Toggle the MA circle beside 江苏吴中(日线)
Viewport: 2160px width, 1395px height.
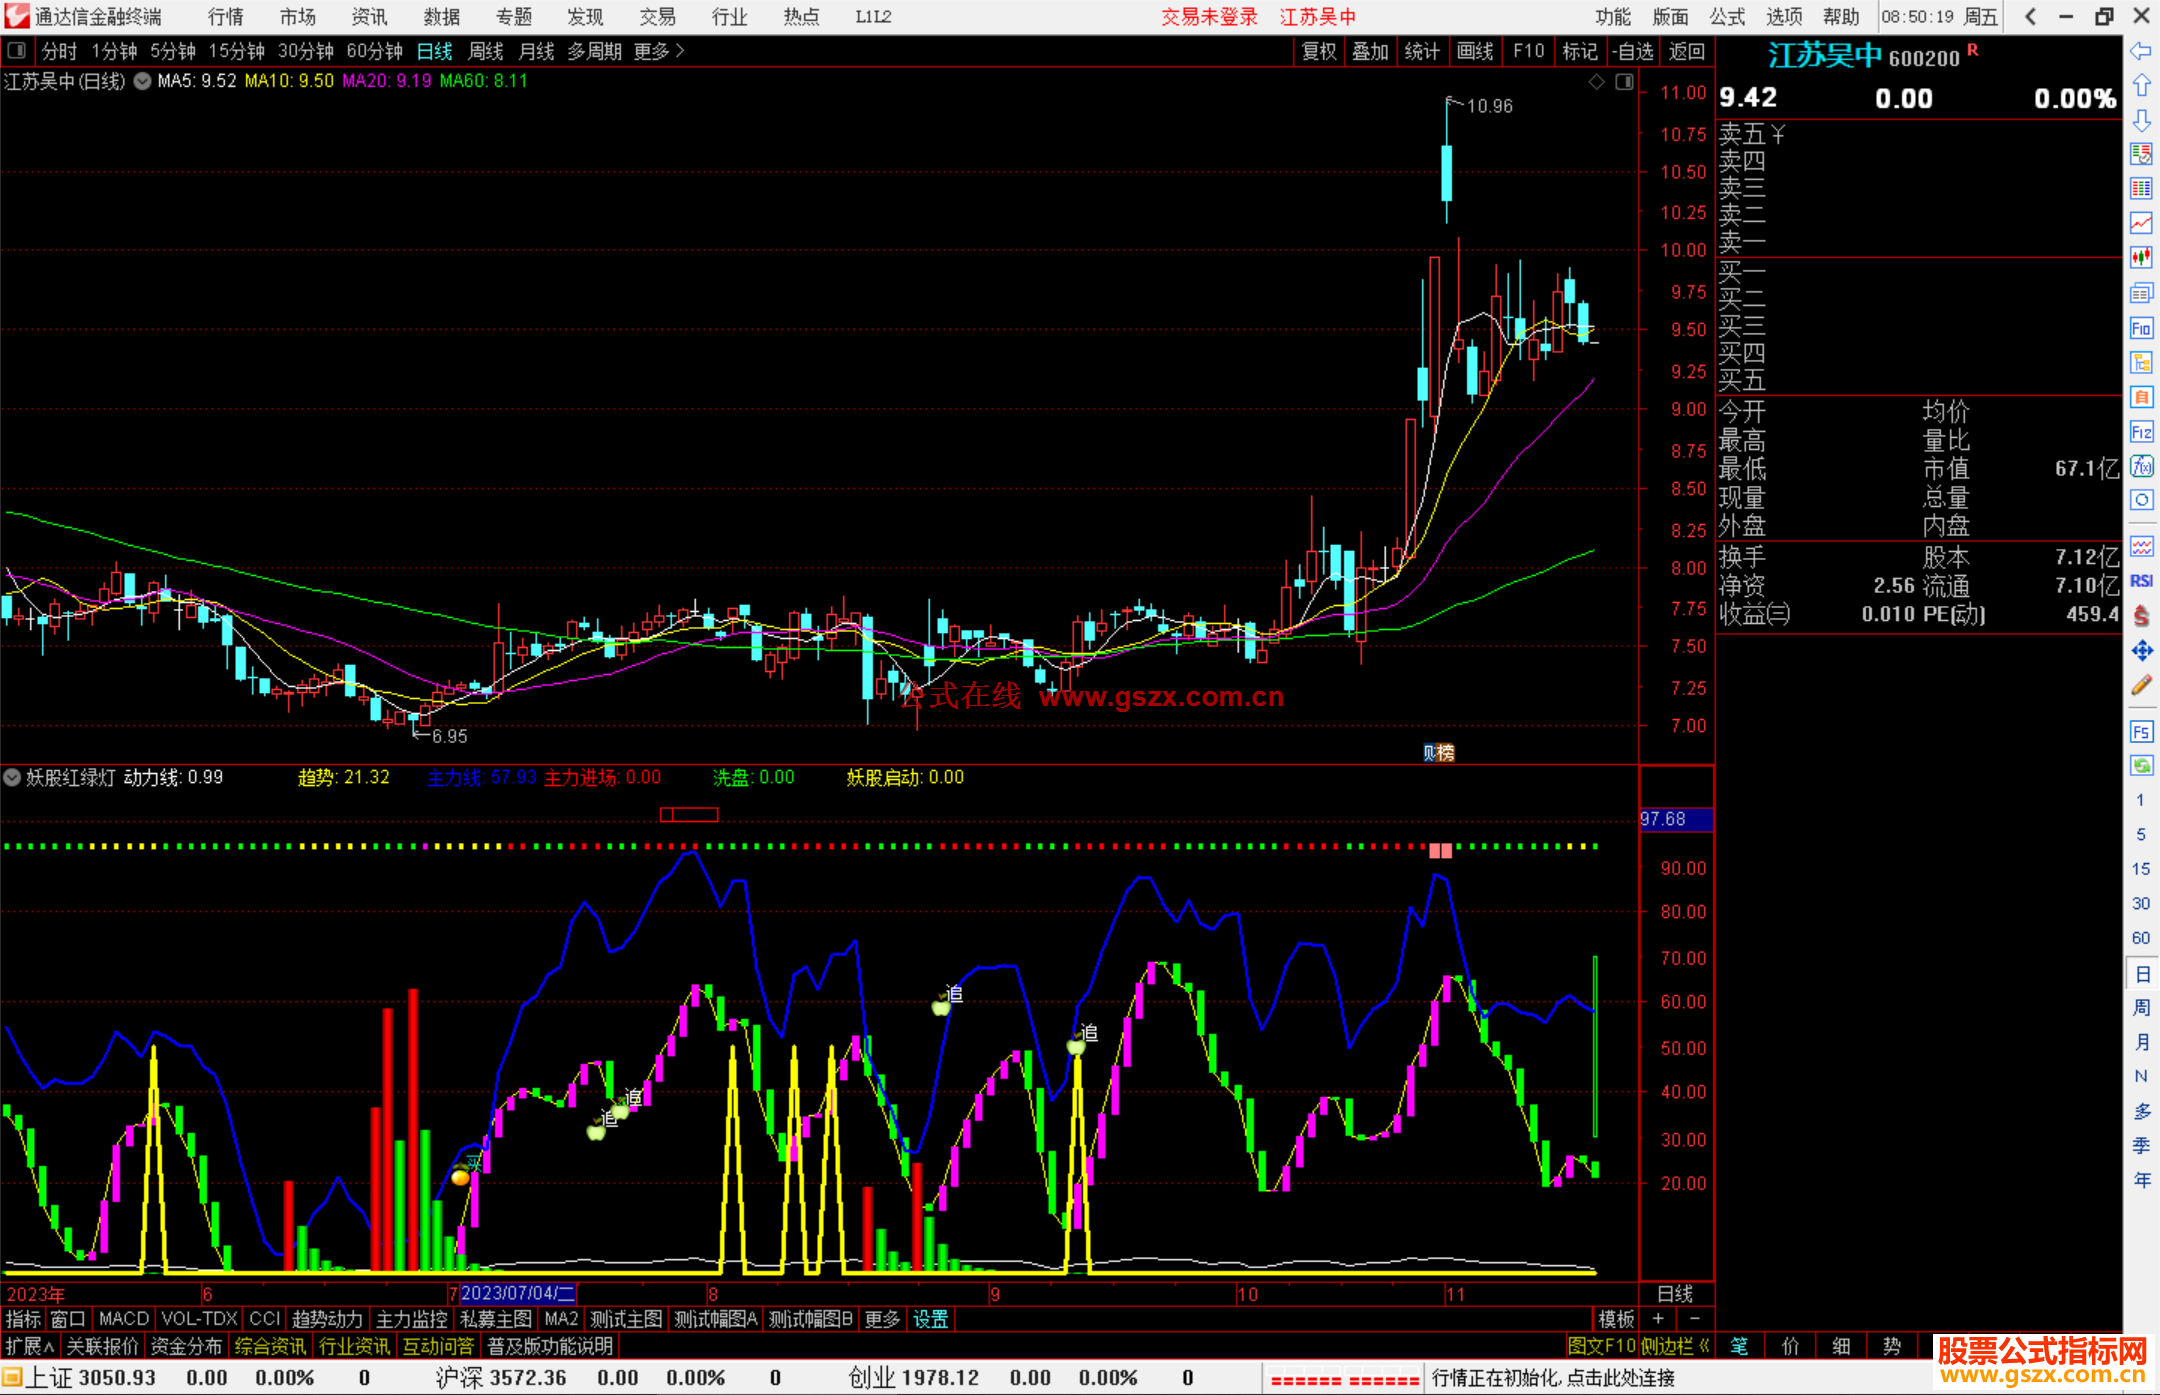[x=143, y=81]
